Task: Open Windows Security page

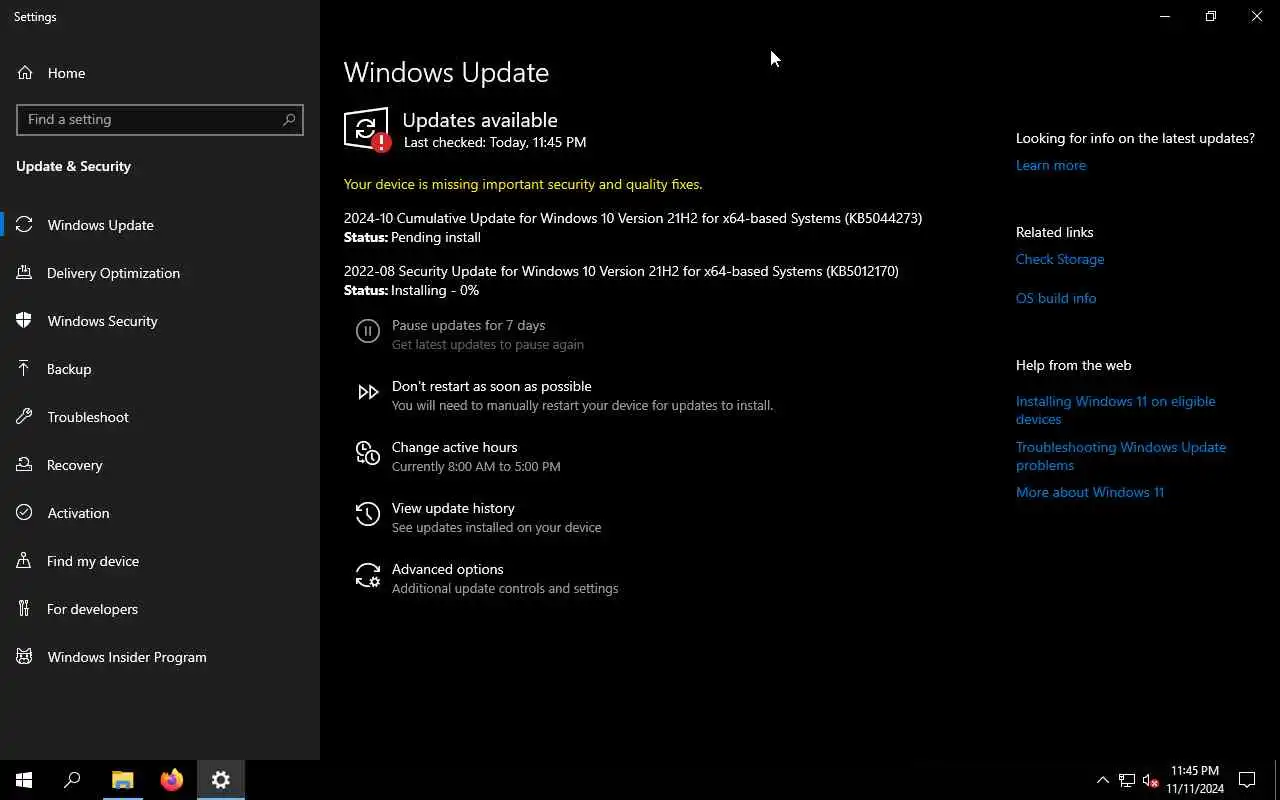Action: point(160,321)
